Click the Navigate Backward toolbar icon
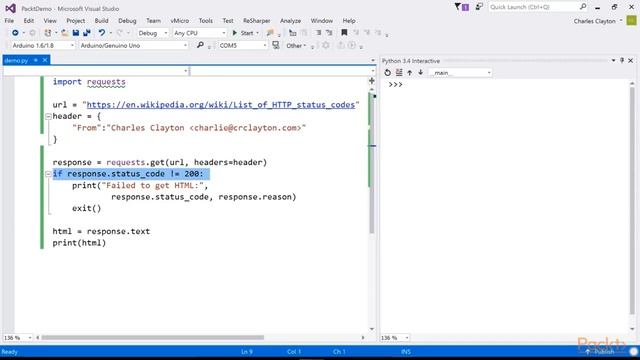 (x=15, y=33)
